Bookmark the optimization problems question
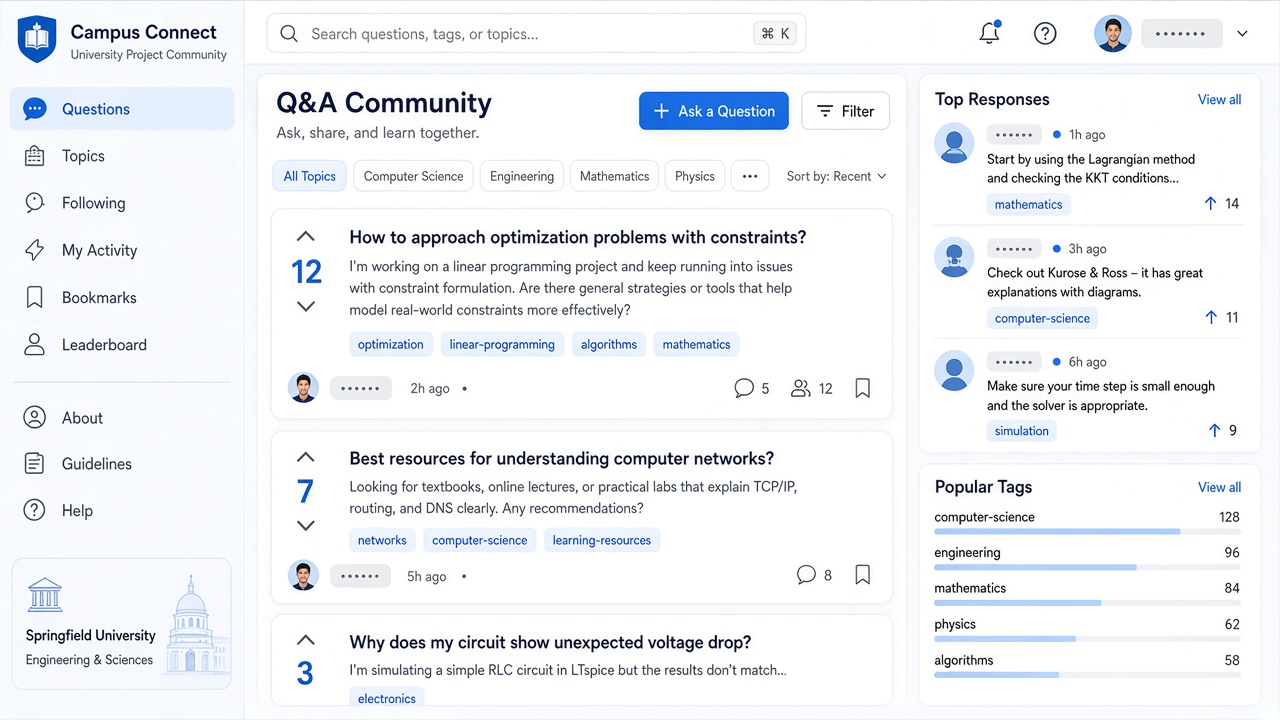 [x=862, y=388]
